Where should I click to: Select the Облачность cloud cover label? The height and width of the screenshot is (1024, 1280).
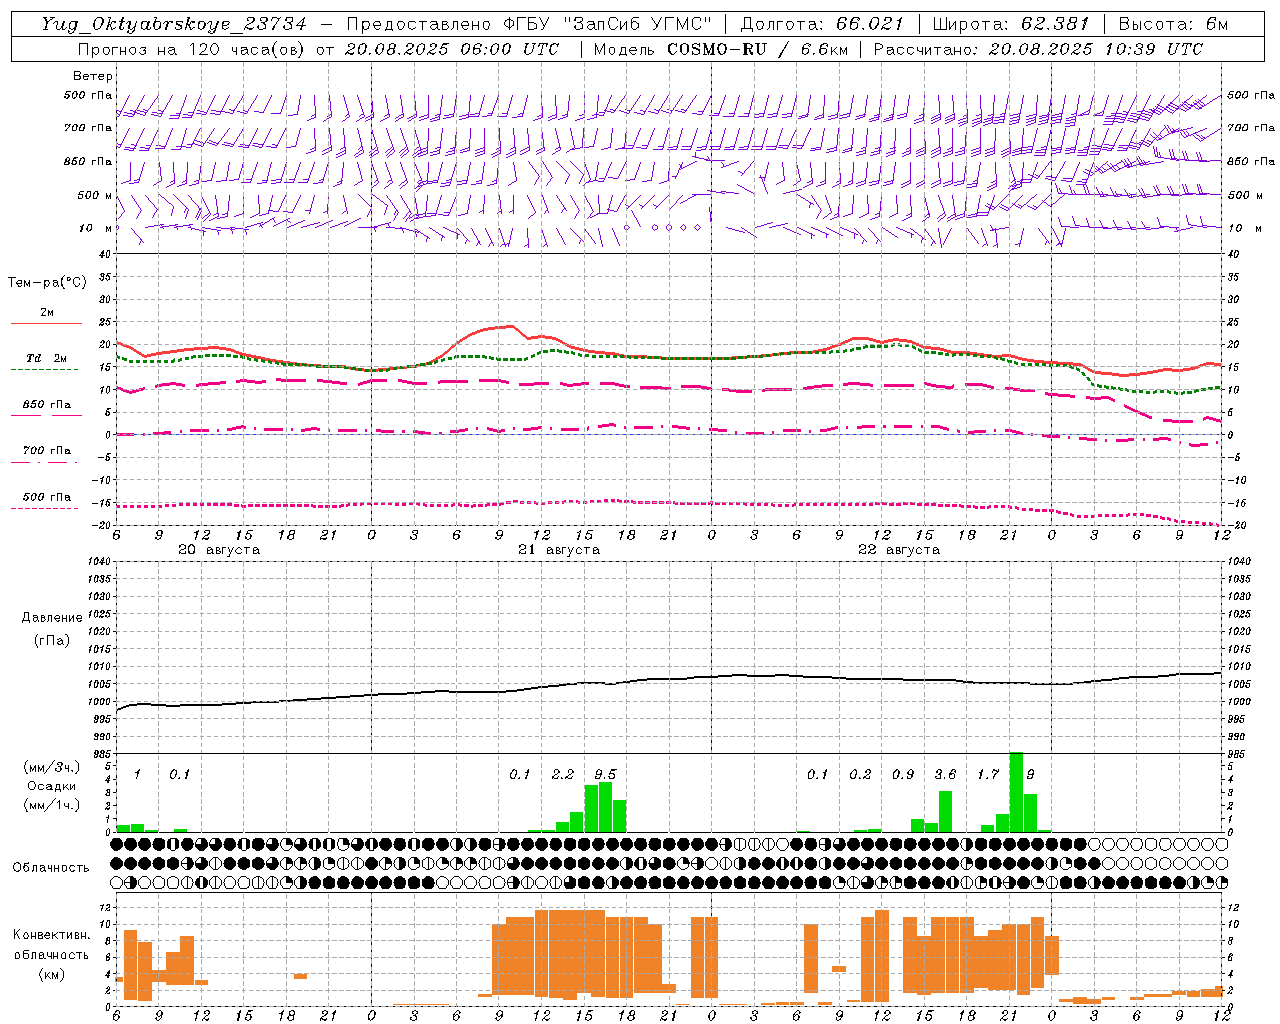click(x=51, y=868)
